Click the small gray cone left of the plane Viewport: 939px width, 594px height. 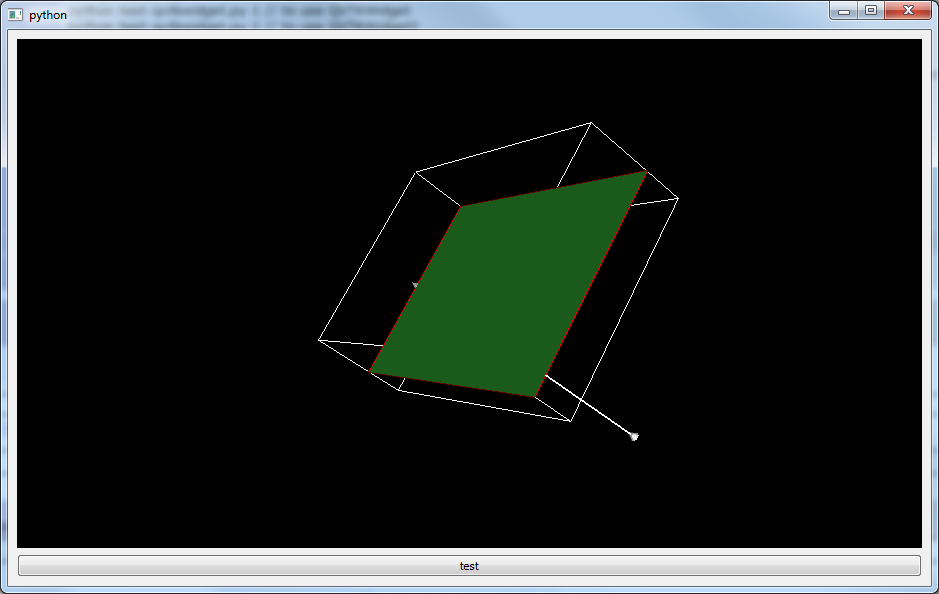[415, 285]
